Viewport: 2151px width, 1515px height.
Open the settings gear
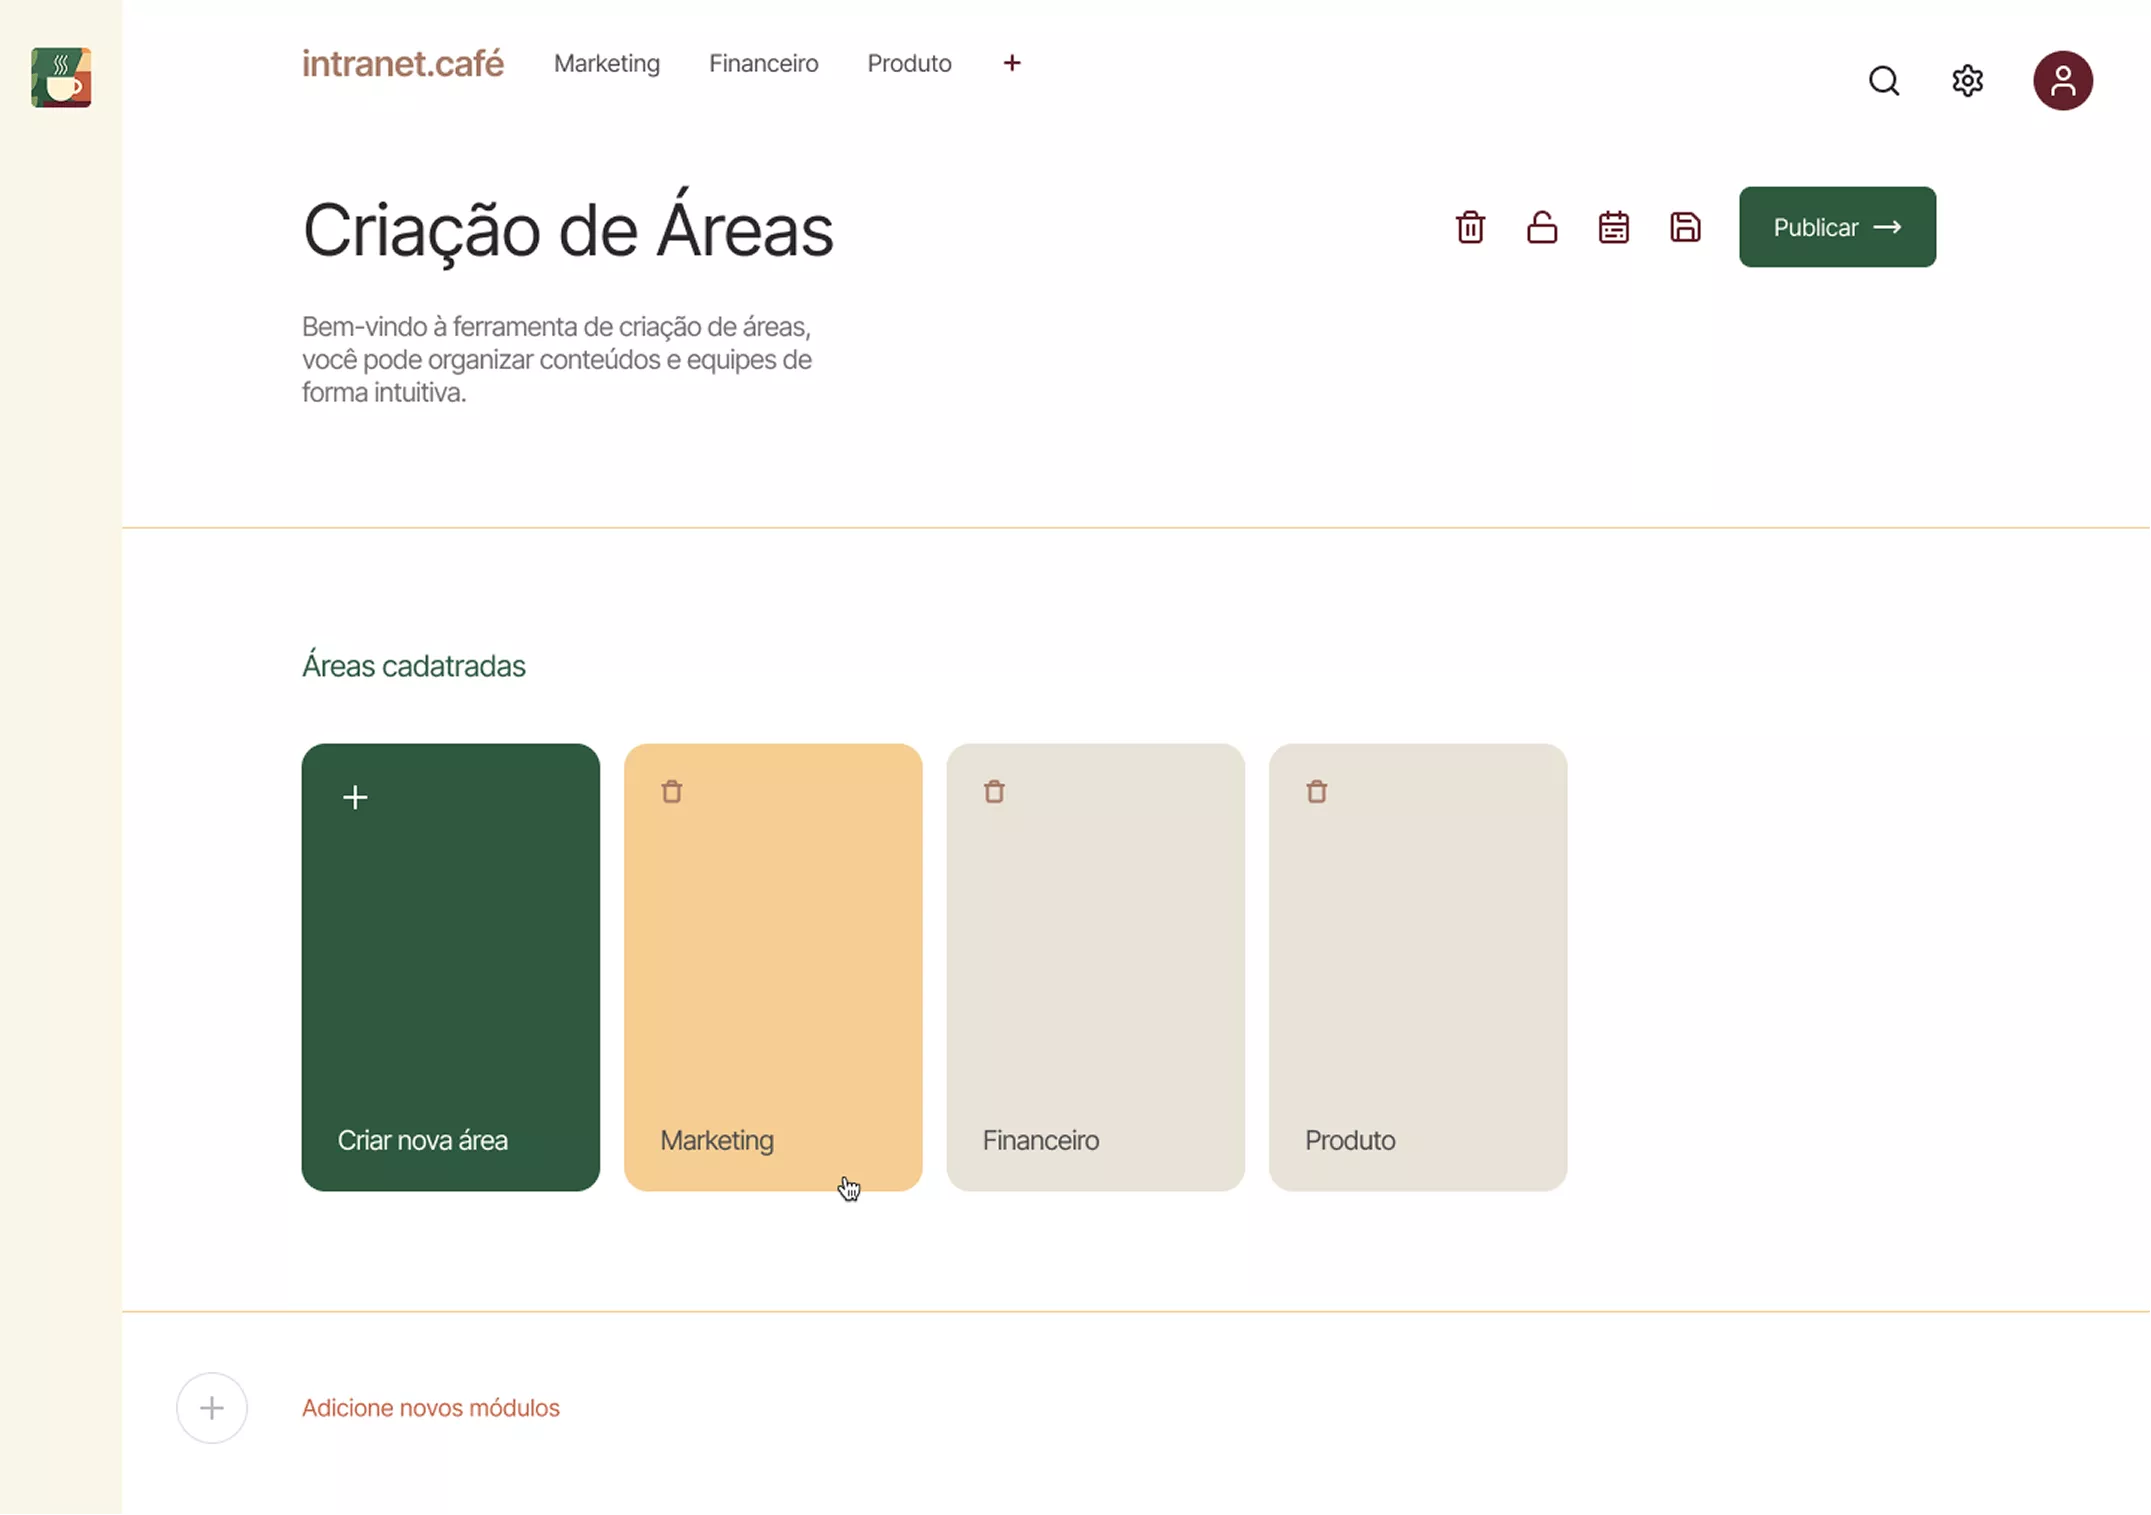pyautogui.click(x=1967, y=81)
